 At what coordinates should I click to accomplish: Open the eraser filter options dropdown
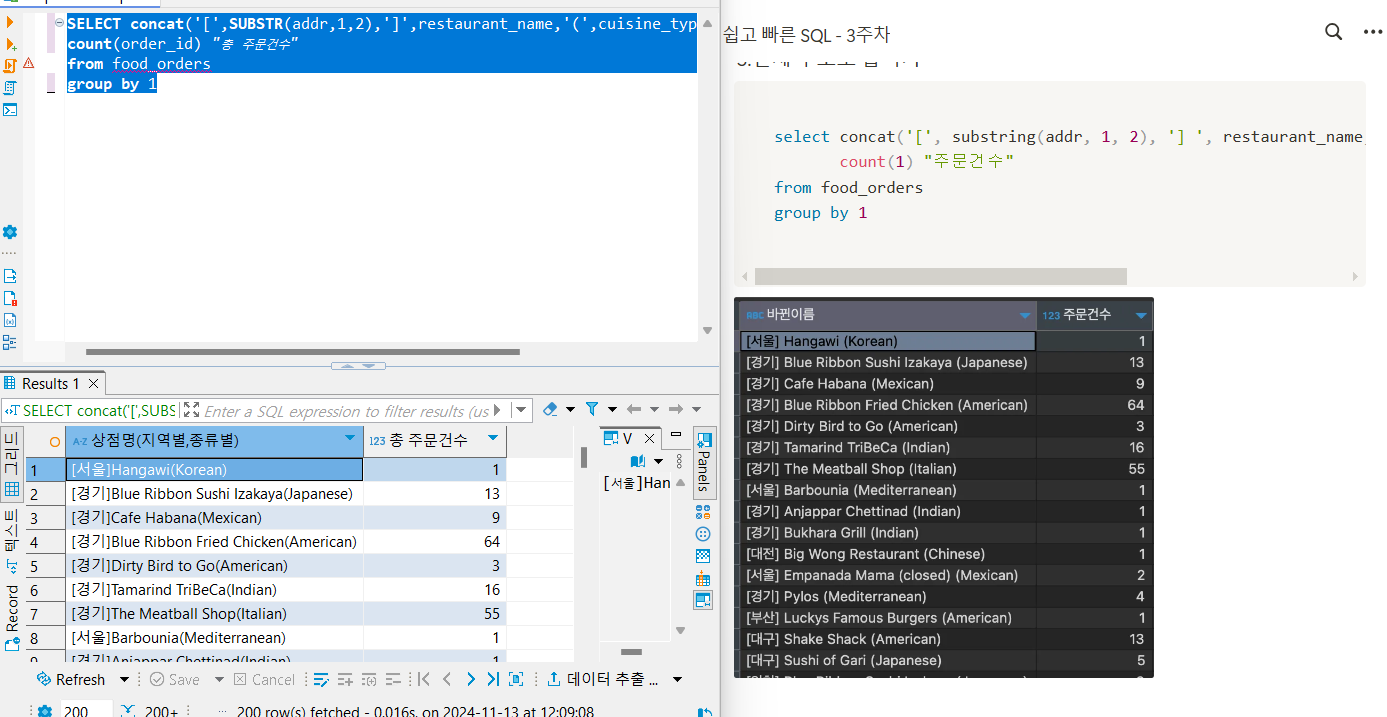point(570,409)
